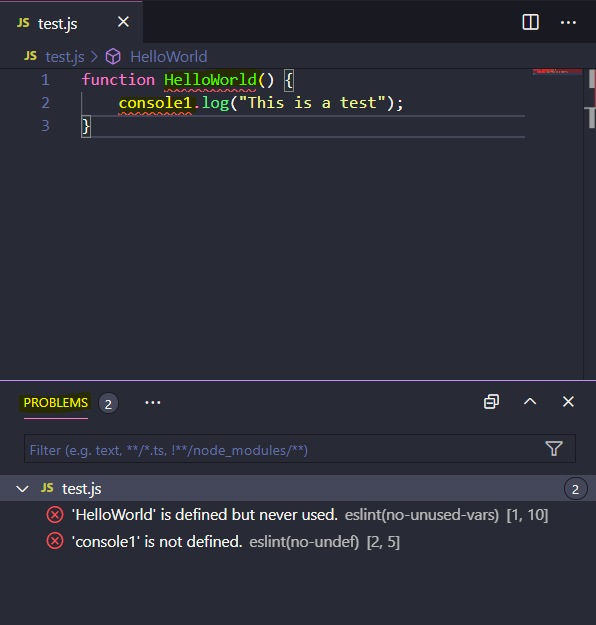Click error icon beside console1 problem
This screenshot has width=596, height=625.
(x=55, y=541)
